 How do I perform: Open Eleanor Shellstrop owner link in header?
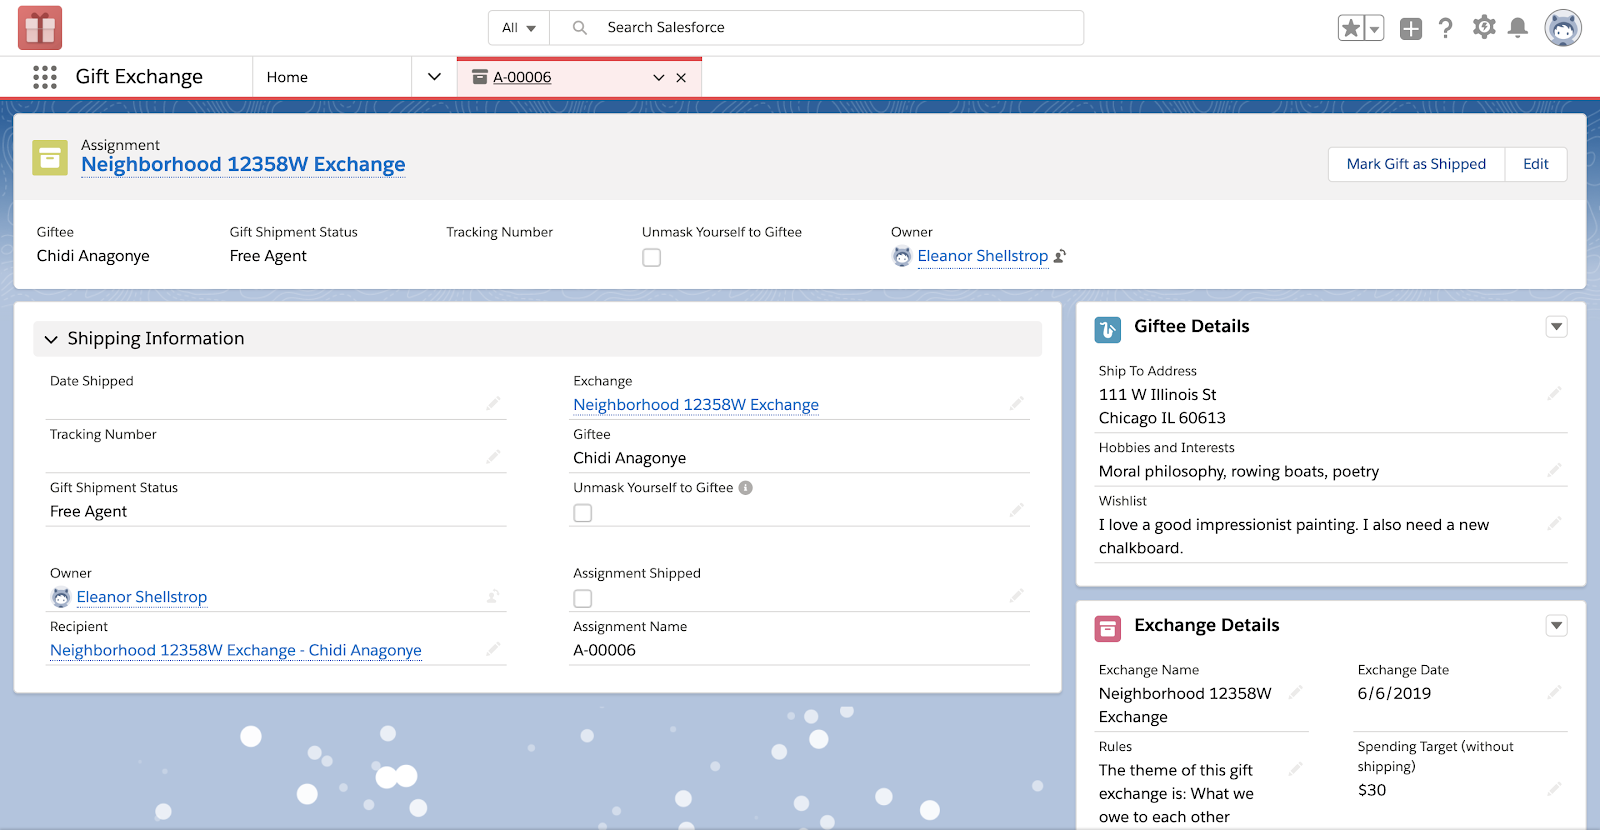pyautogui.click(x=983, y=256)
